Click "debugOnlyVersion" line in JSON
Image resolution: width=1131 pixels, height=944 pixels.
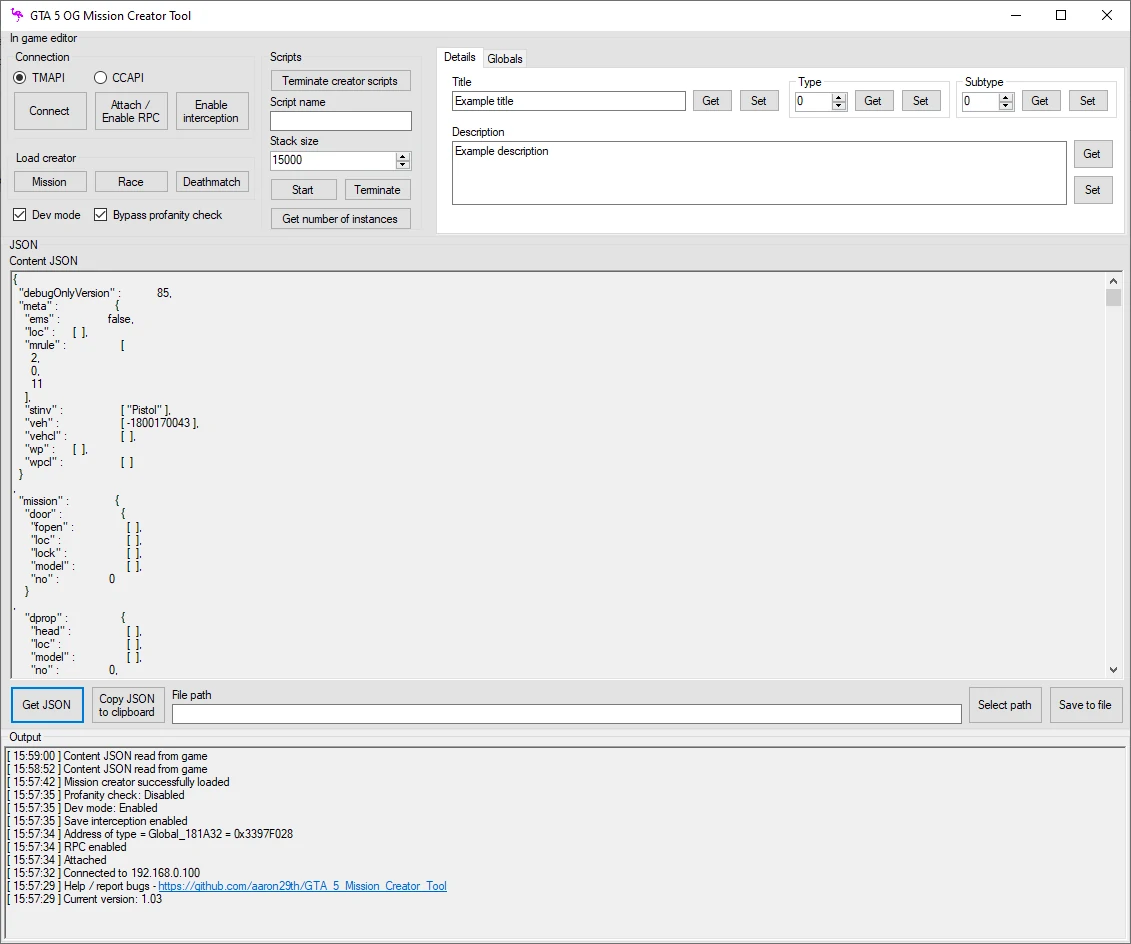94,293
